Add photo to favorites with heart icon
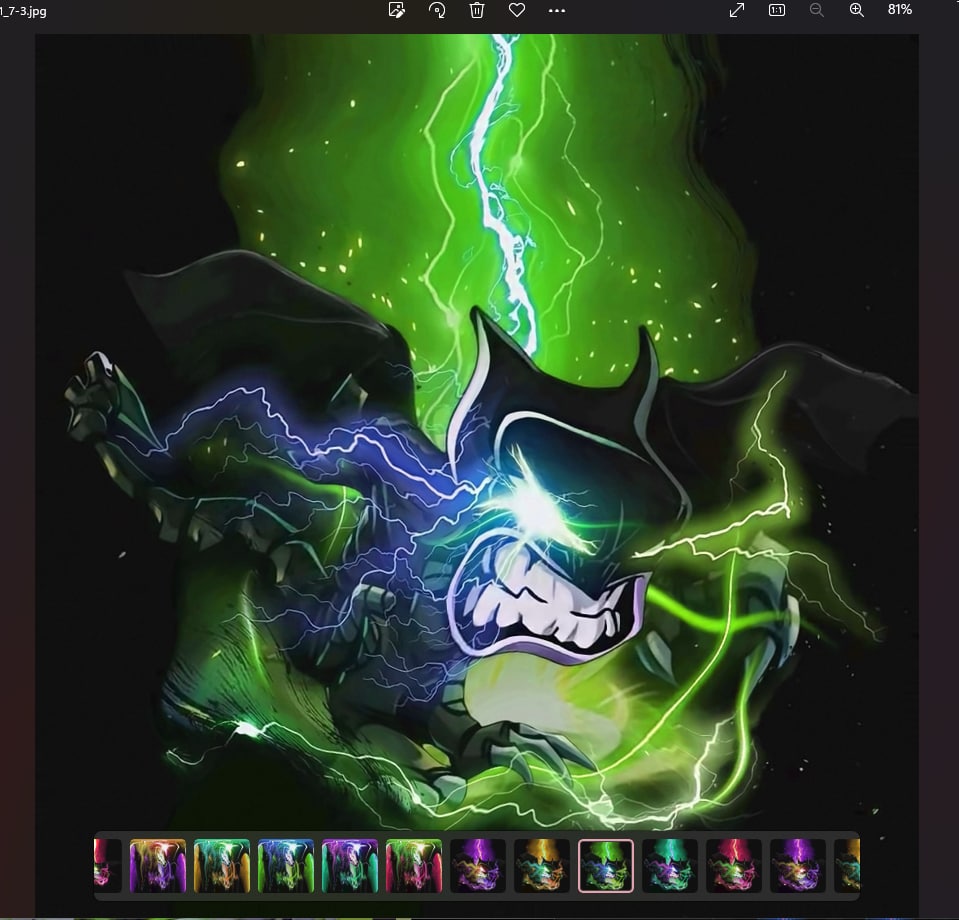This screenshot has height=920, width=959. pos(517,10)
